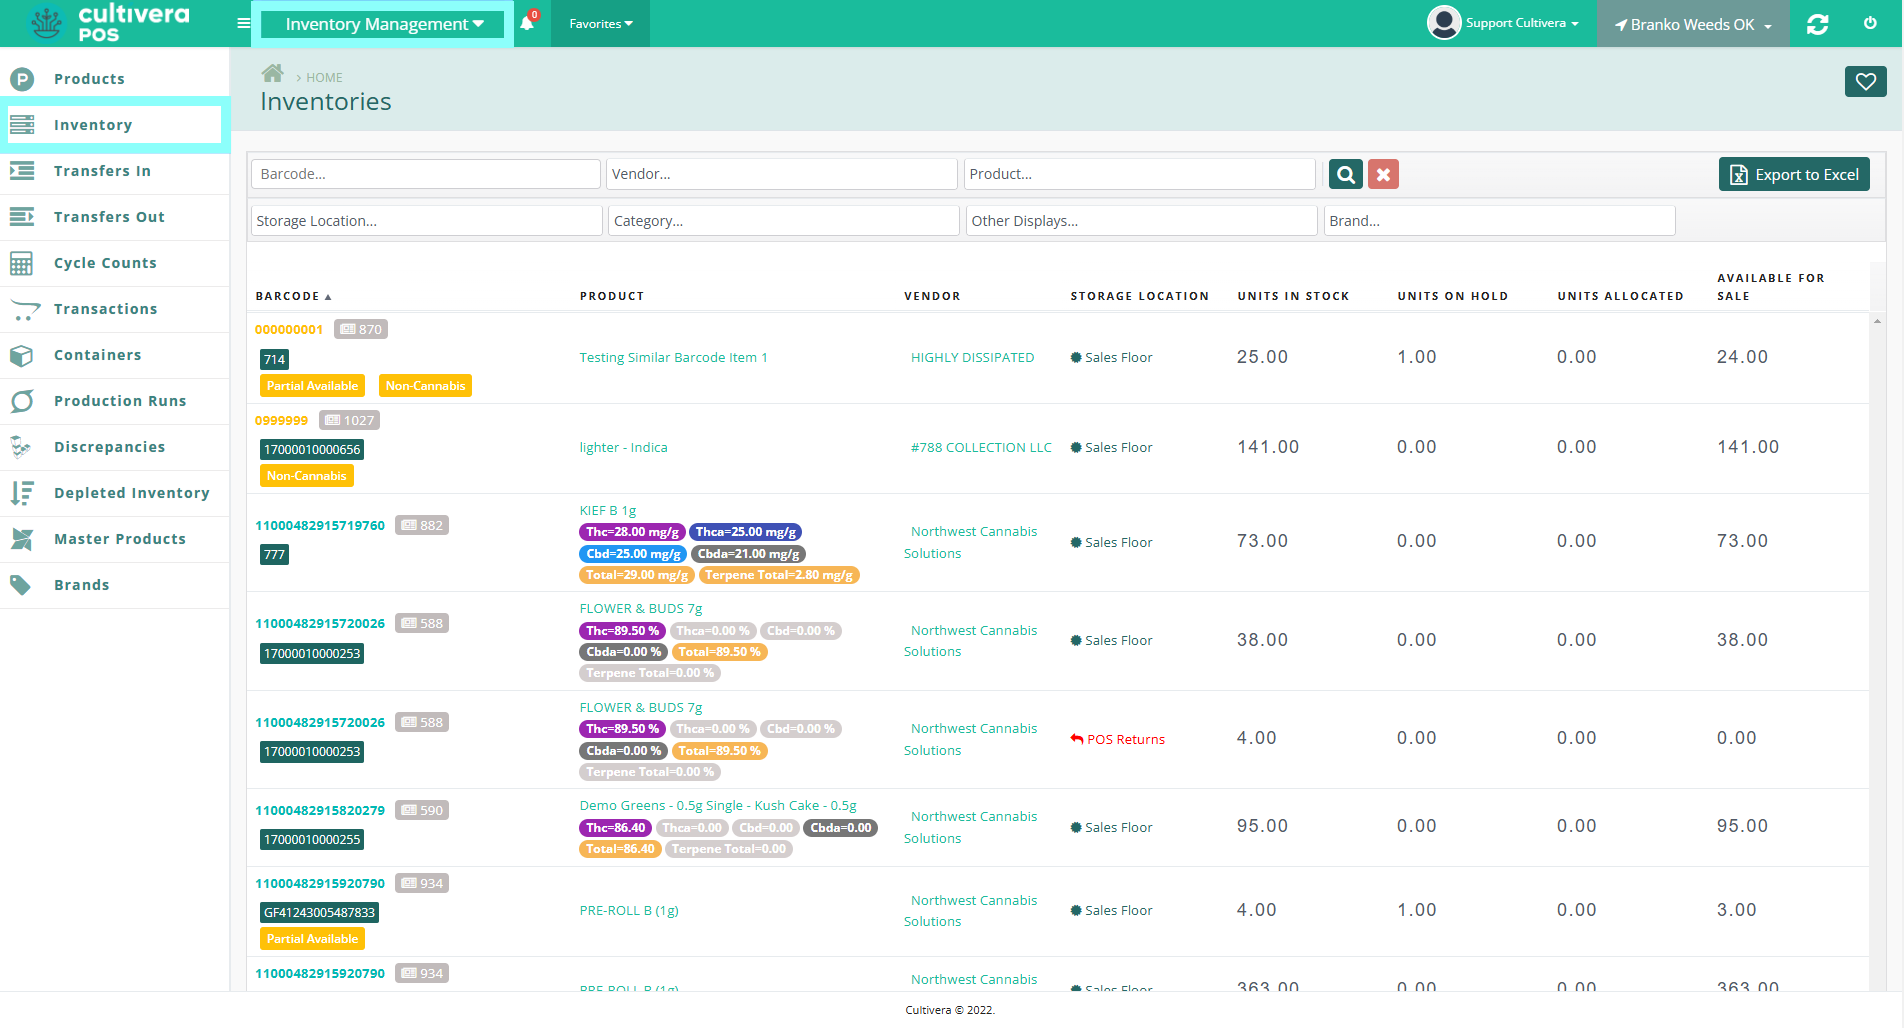The width and height of the screenshot is (1904, 1028).
Task: Open the Branko Weeds OK location dropdown
Action: pos(1693,24)
